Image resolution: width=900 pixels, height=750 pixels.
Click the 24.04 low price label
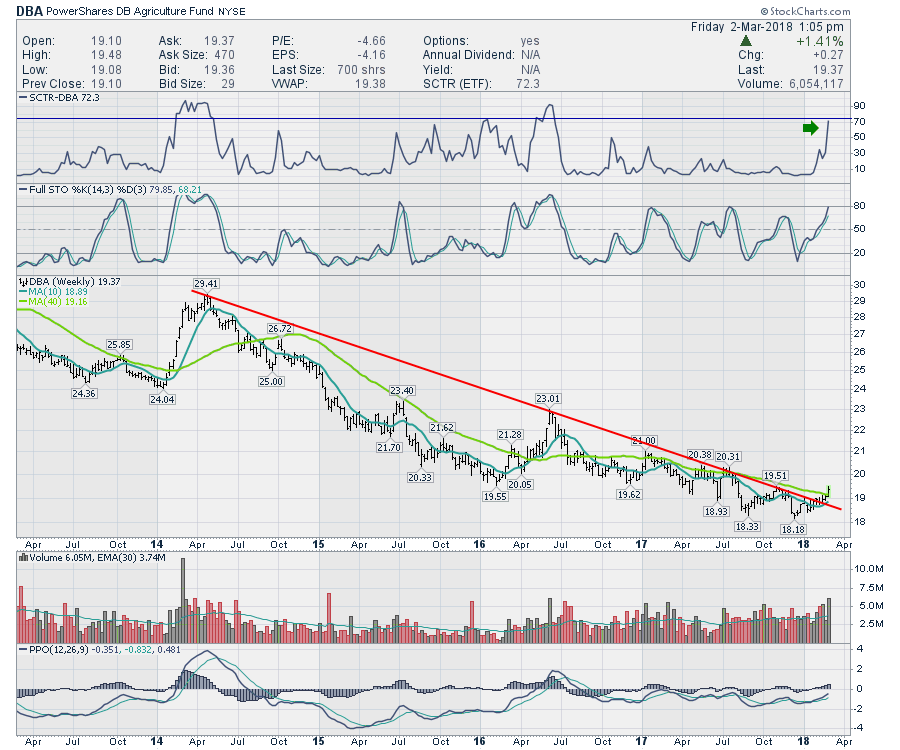(x=162, y=399)
